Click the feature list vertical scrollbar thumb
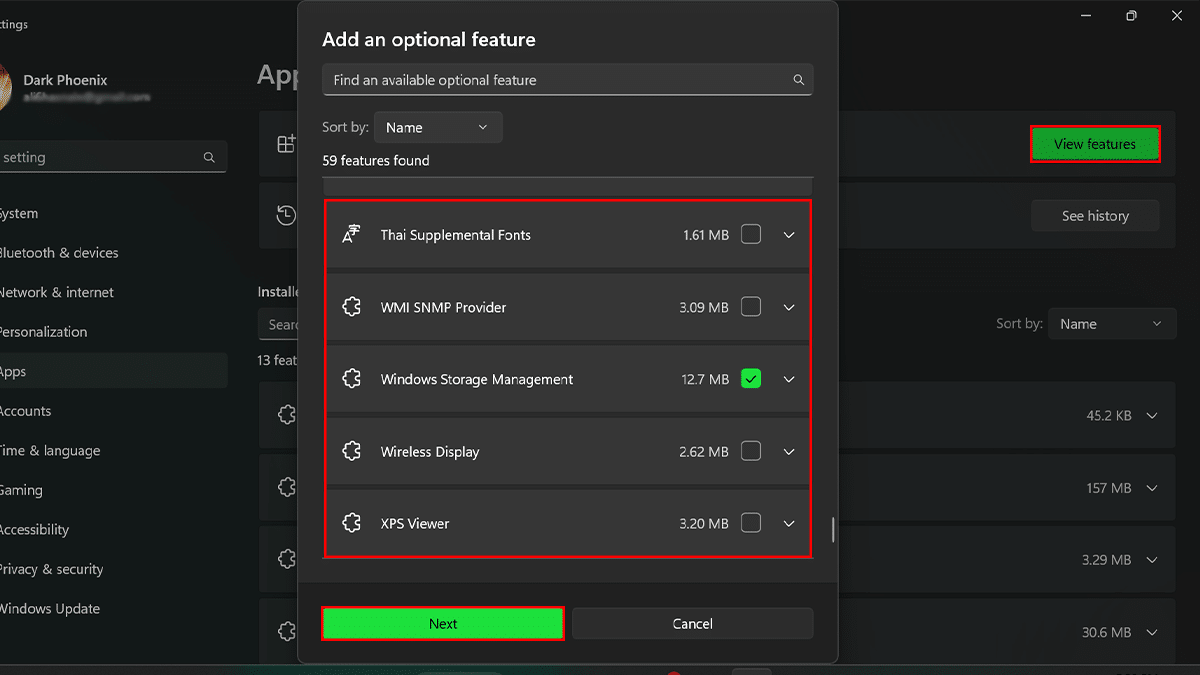This screenshot has height=675, width=1200. point(833,529)
